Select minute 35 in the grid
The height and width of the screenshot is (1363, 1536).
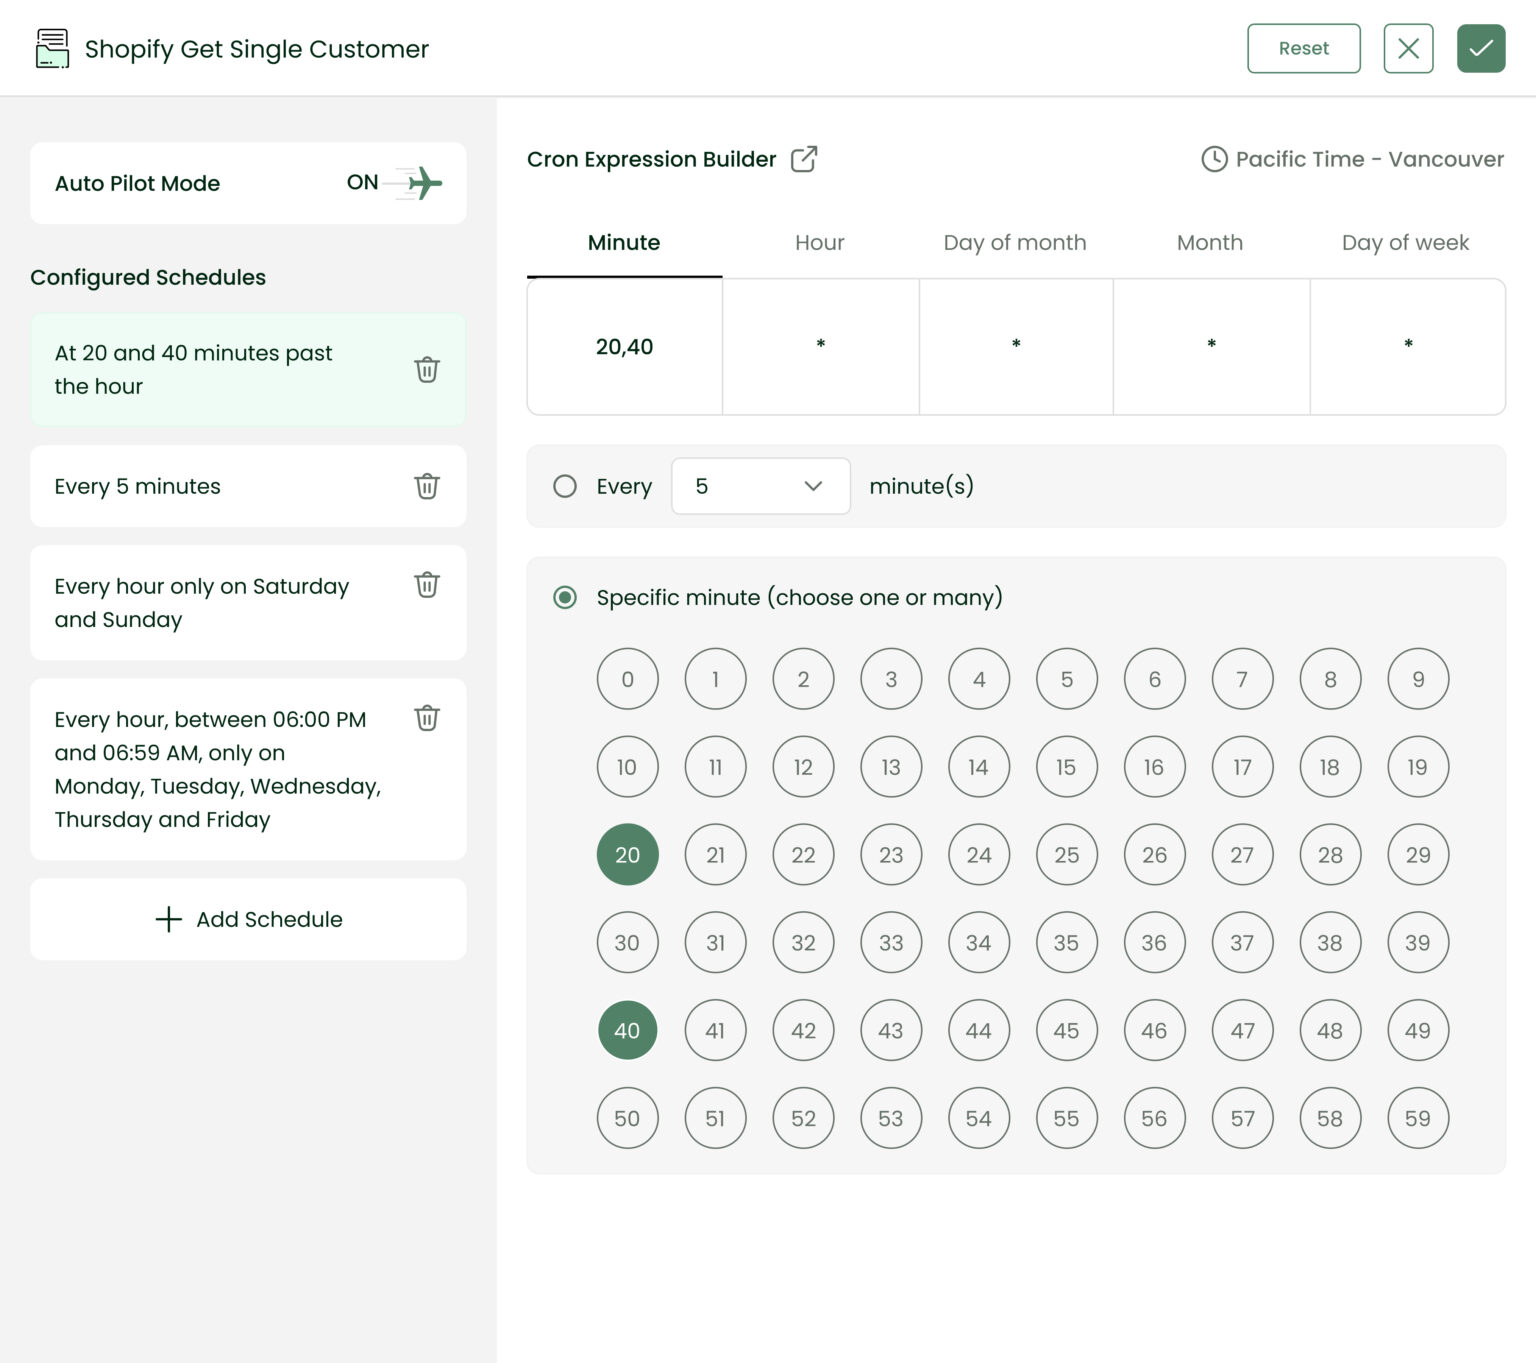point(1066,942)
